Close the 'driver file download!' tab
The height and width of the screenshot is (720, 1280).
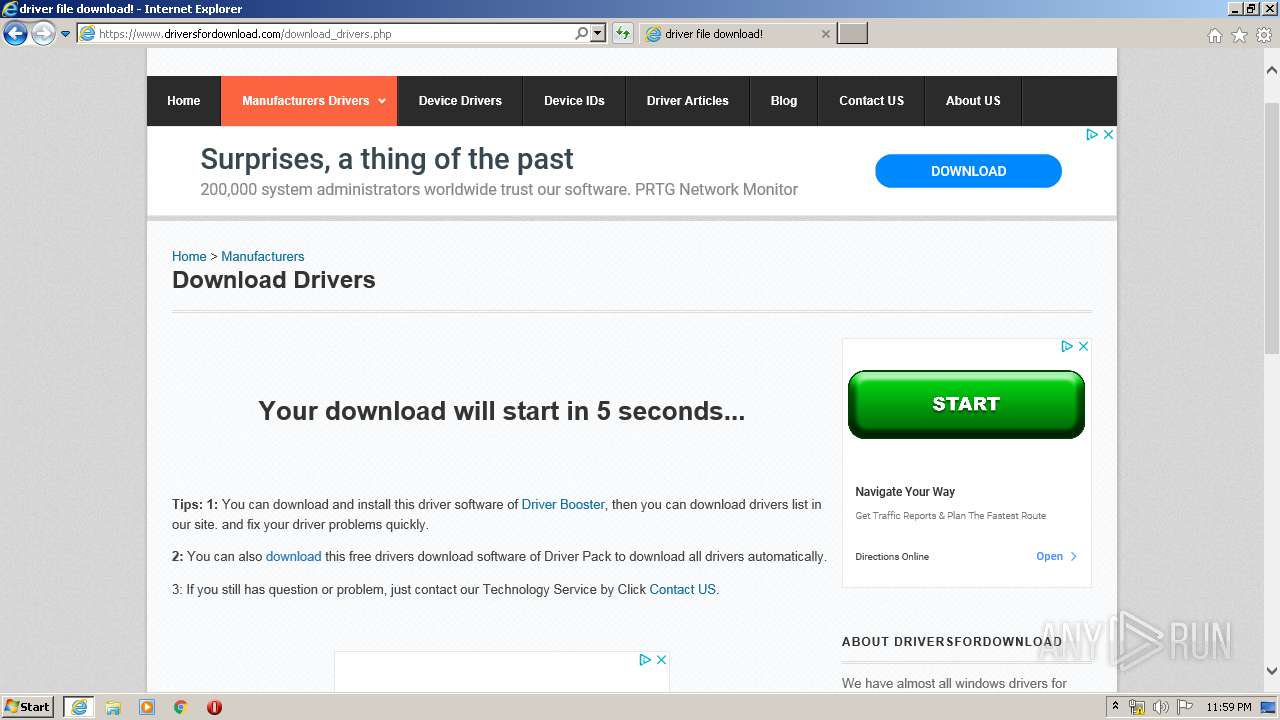click(x=825, y=33)
